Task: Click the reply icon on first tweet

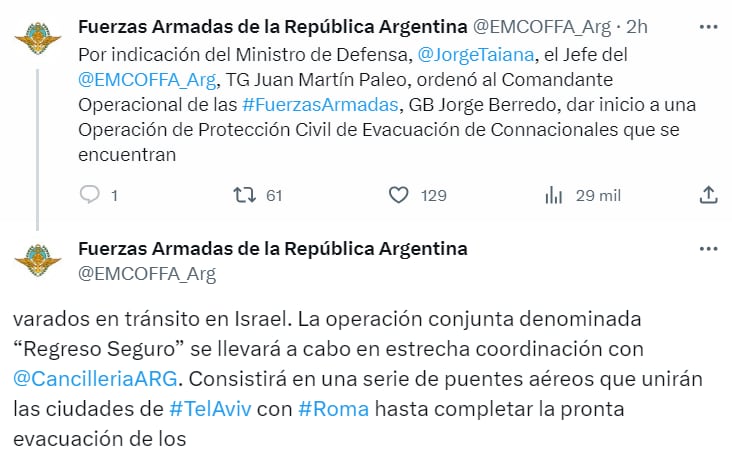Action: [x=90, y=195]
